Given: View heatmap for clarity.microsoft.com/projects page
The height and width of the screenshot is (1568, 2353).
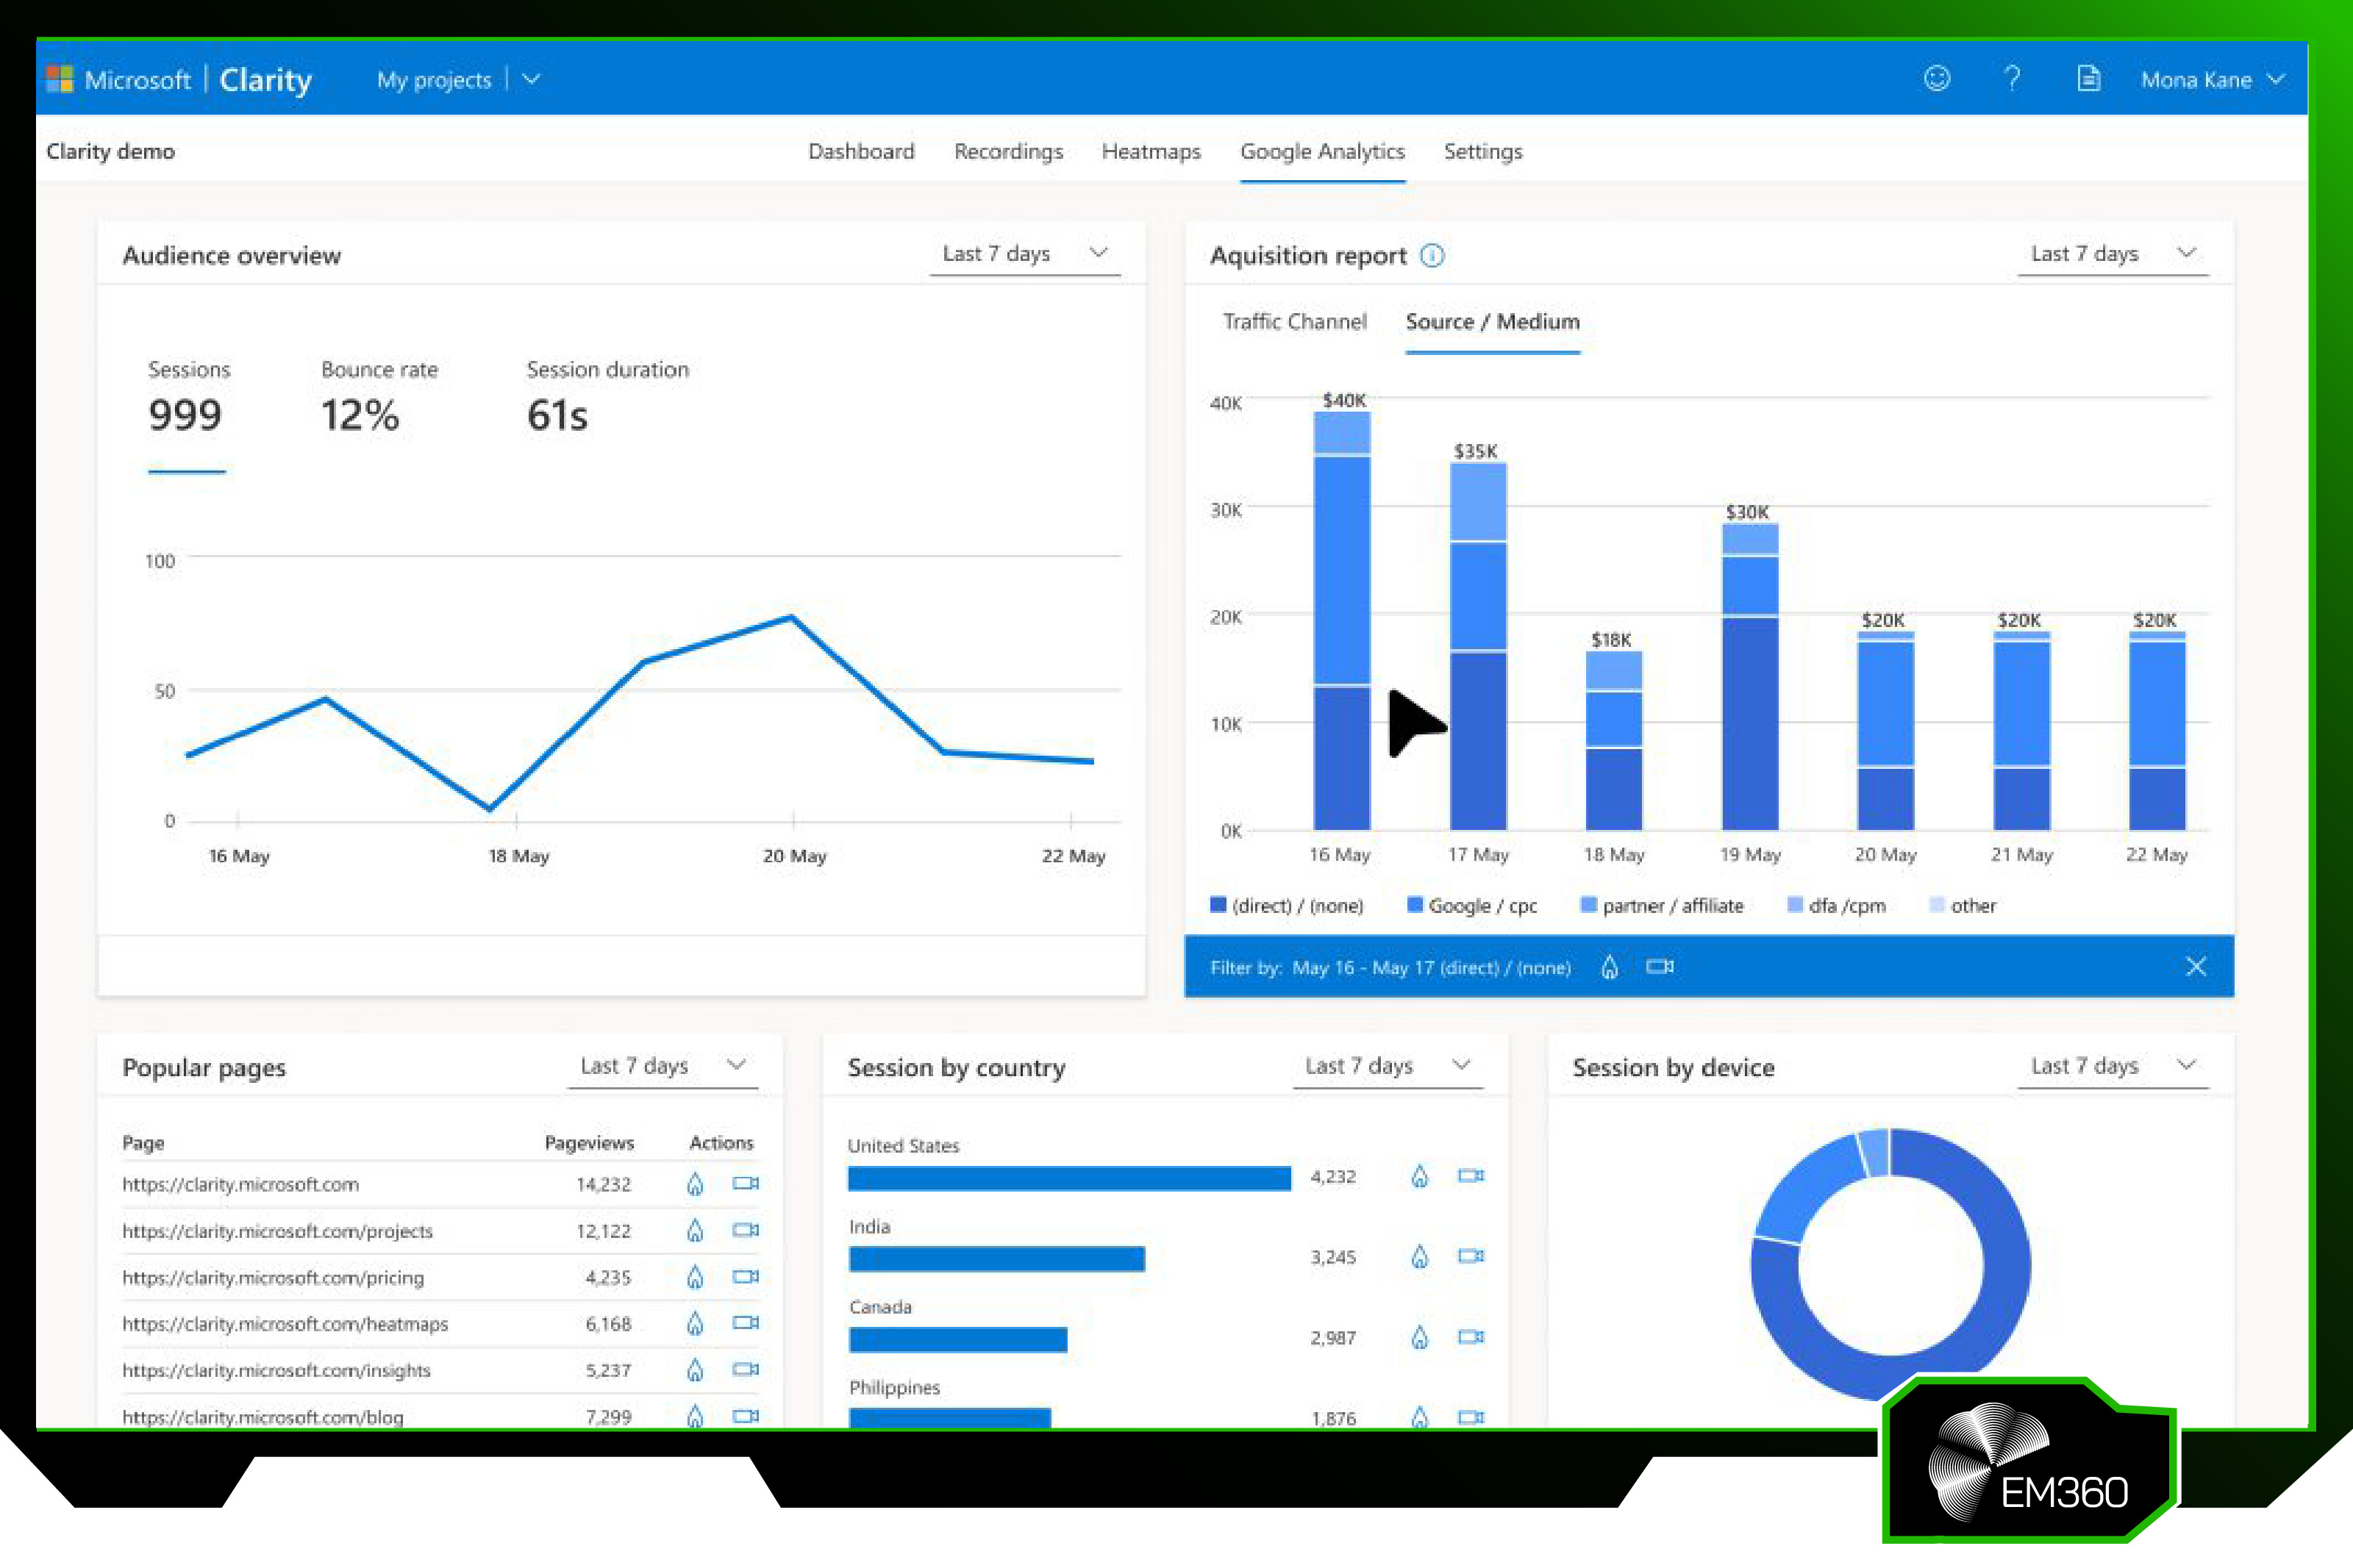Looking at the screenshot, I should [695, 1231].
